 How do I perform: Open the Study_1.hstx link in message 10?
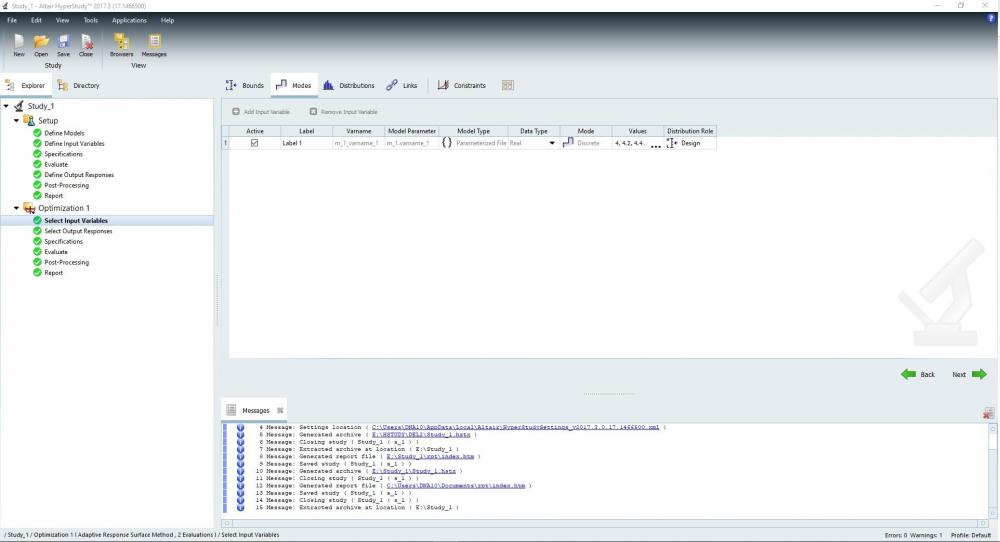pos(414,471)
